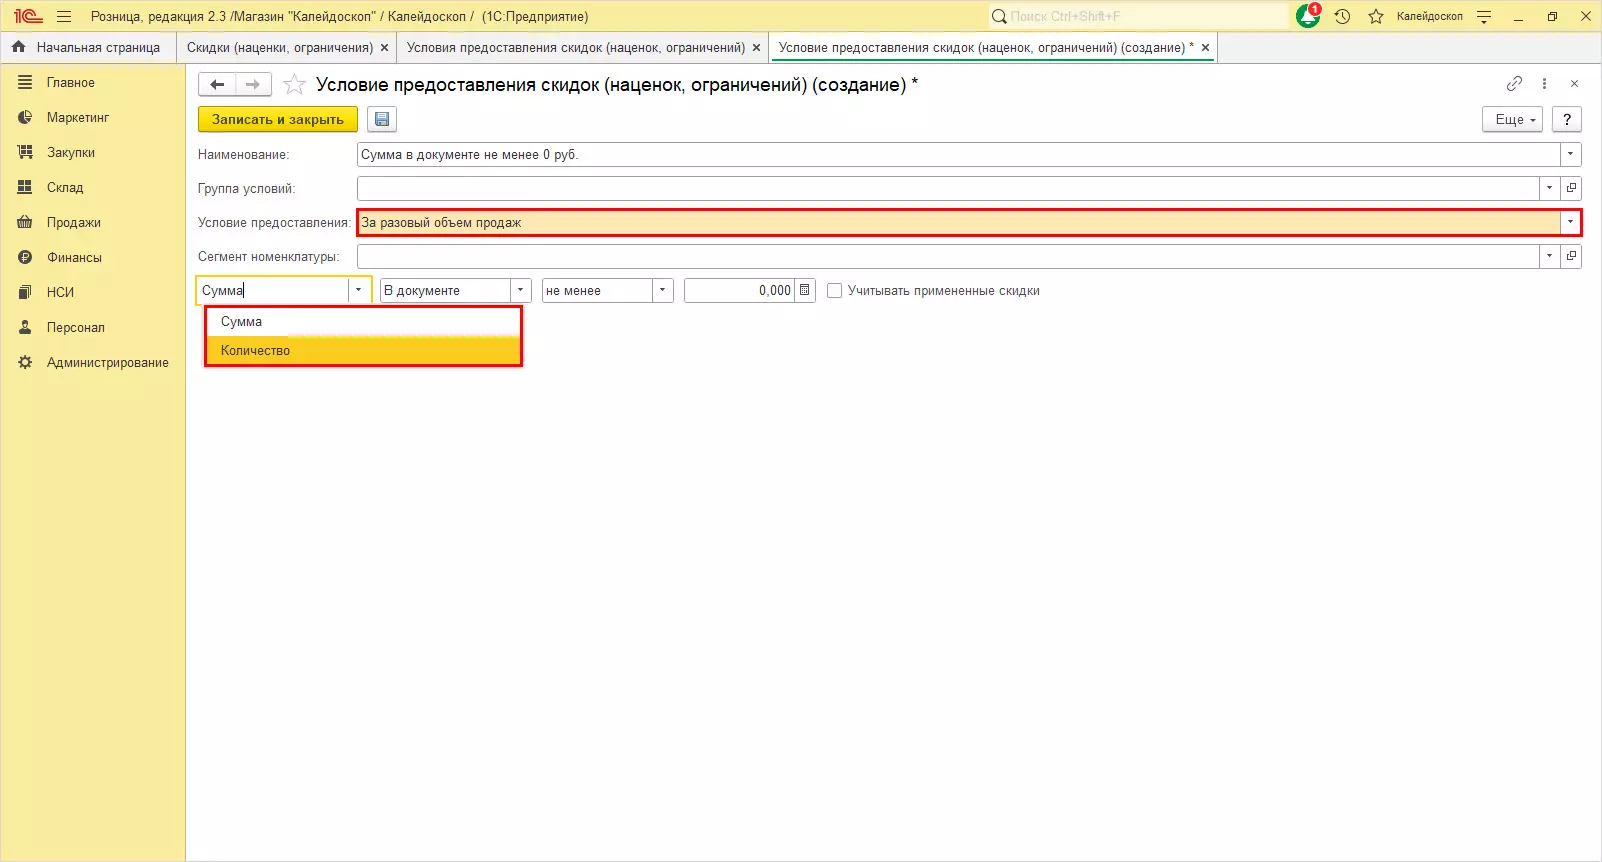This screenshot has height=862, width=1602.
Task: Go forward with the right arrow
Action: pos(253,85)
